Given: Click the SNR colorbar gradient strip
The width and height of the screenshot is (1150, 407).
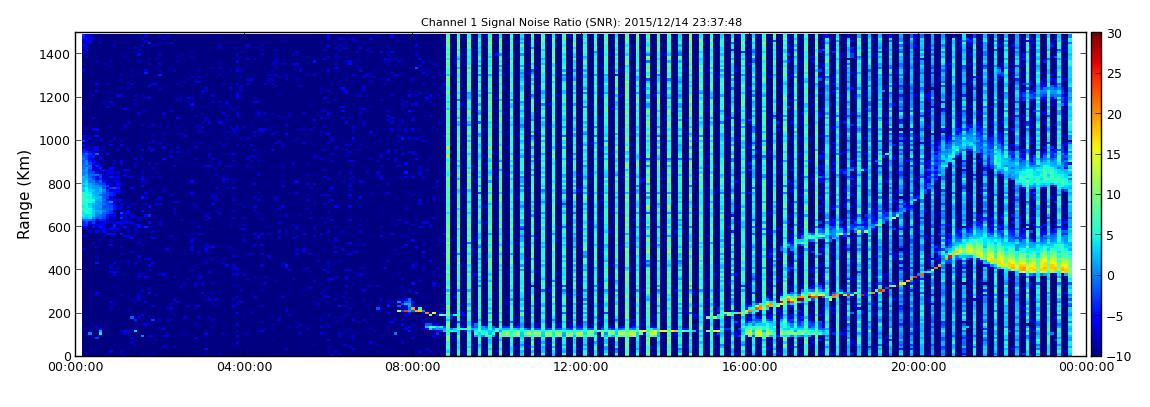Looking at the screenshot, I should click(1096, 194).
